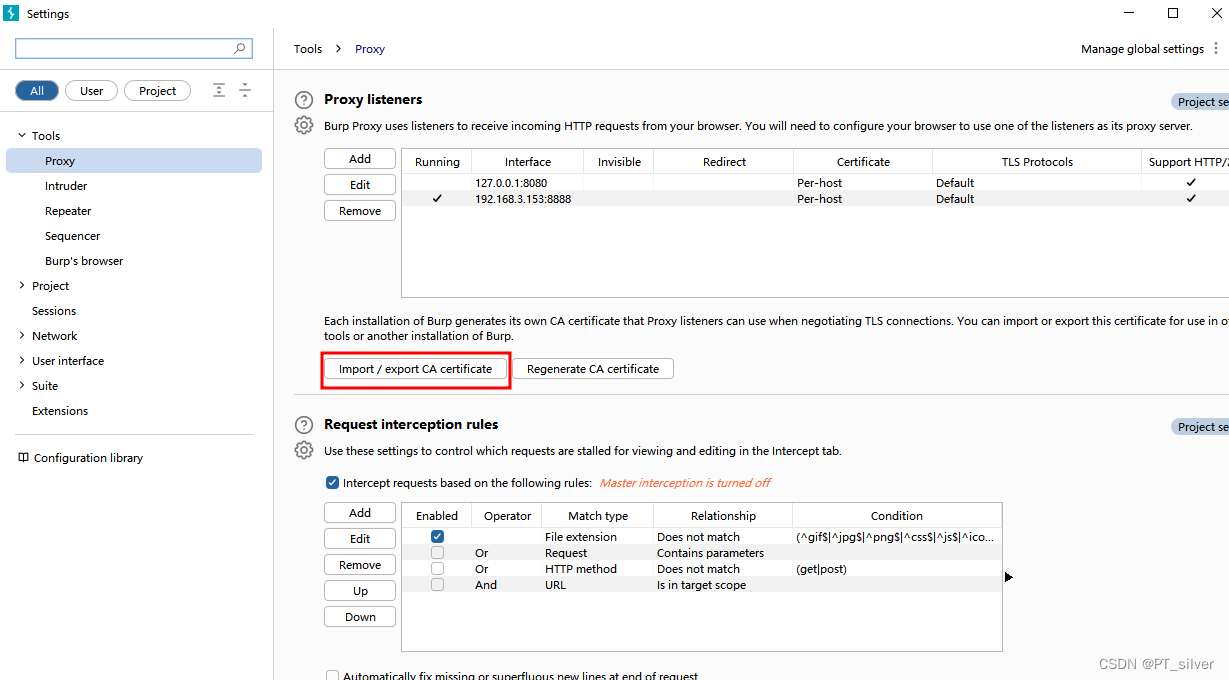This screenshot has height=680, width=1229.
Task: Open Sessions settings
Action: (x=54, y=311)
